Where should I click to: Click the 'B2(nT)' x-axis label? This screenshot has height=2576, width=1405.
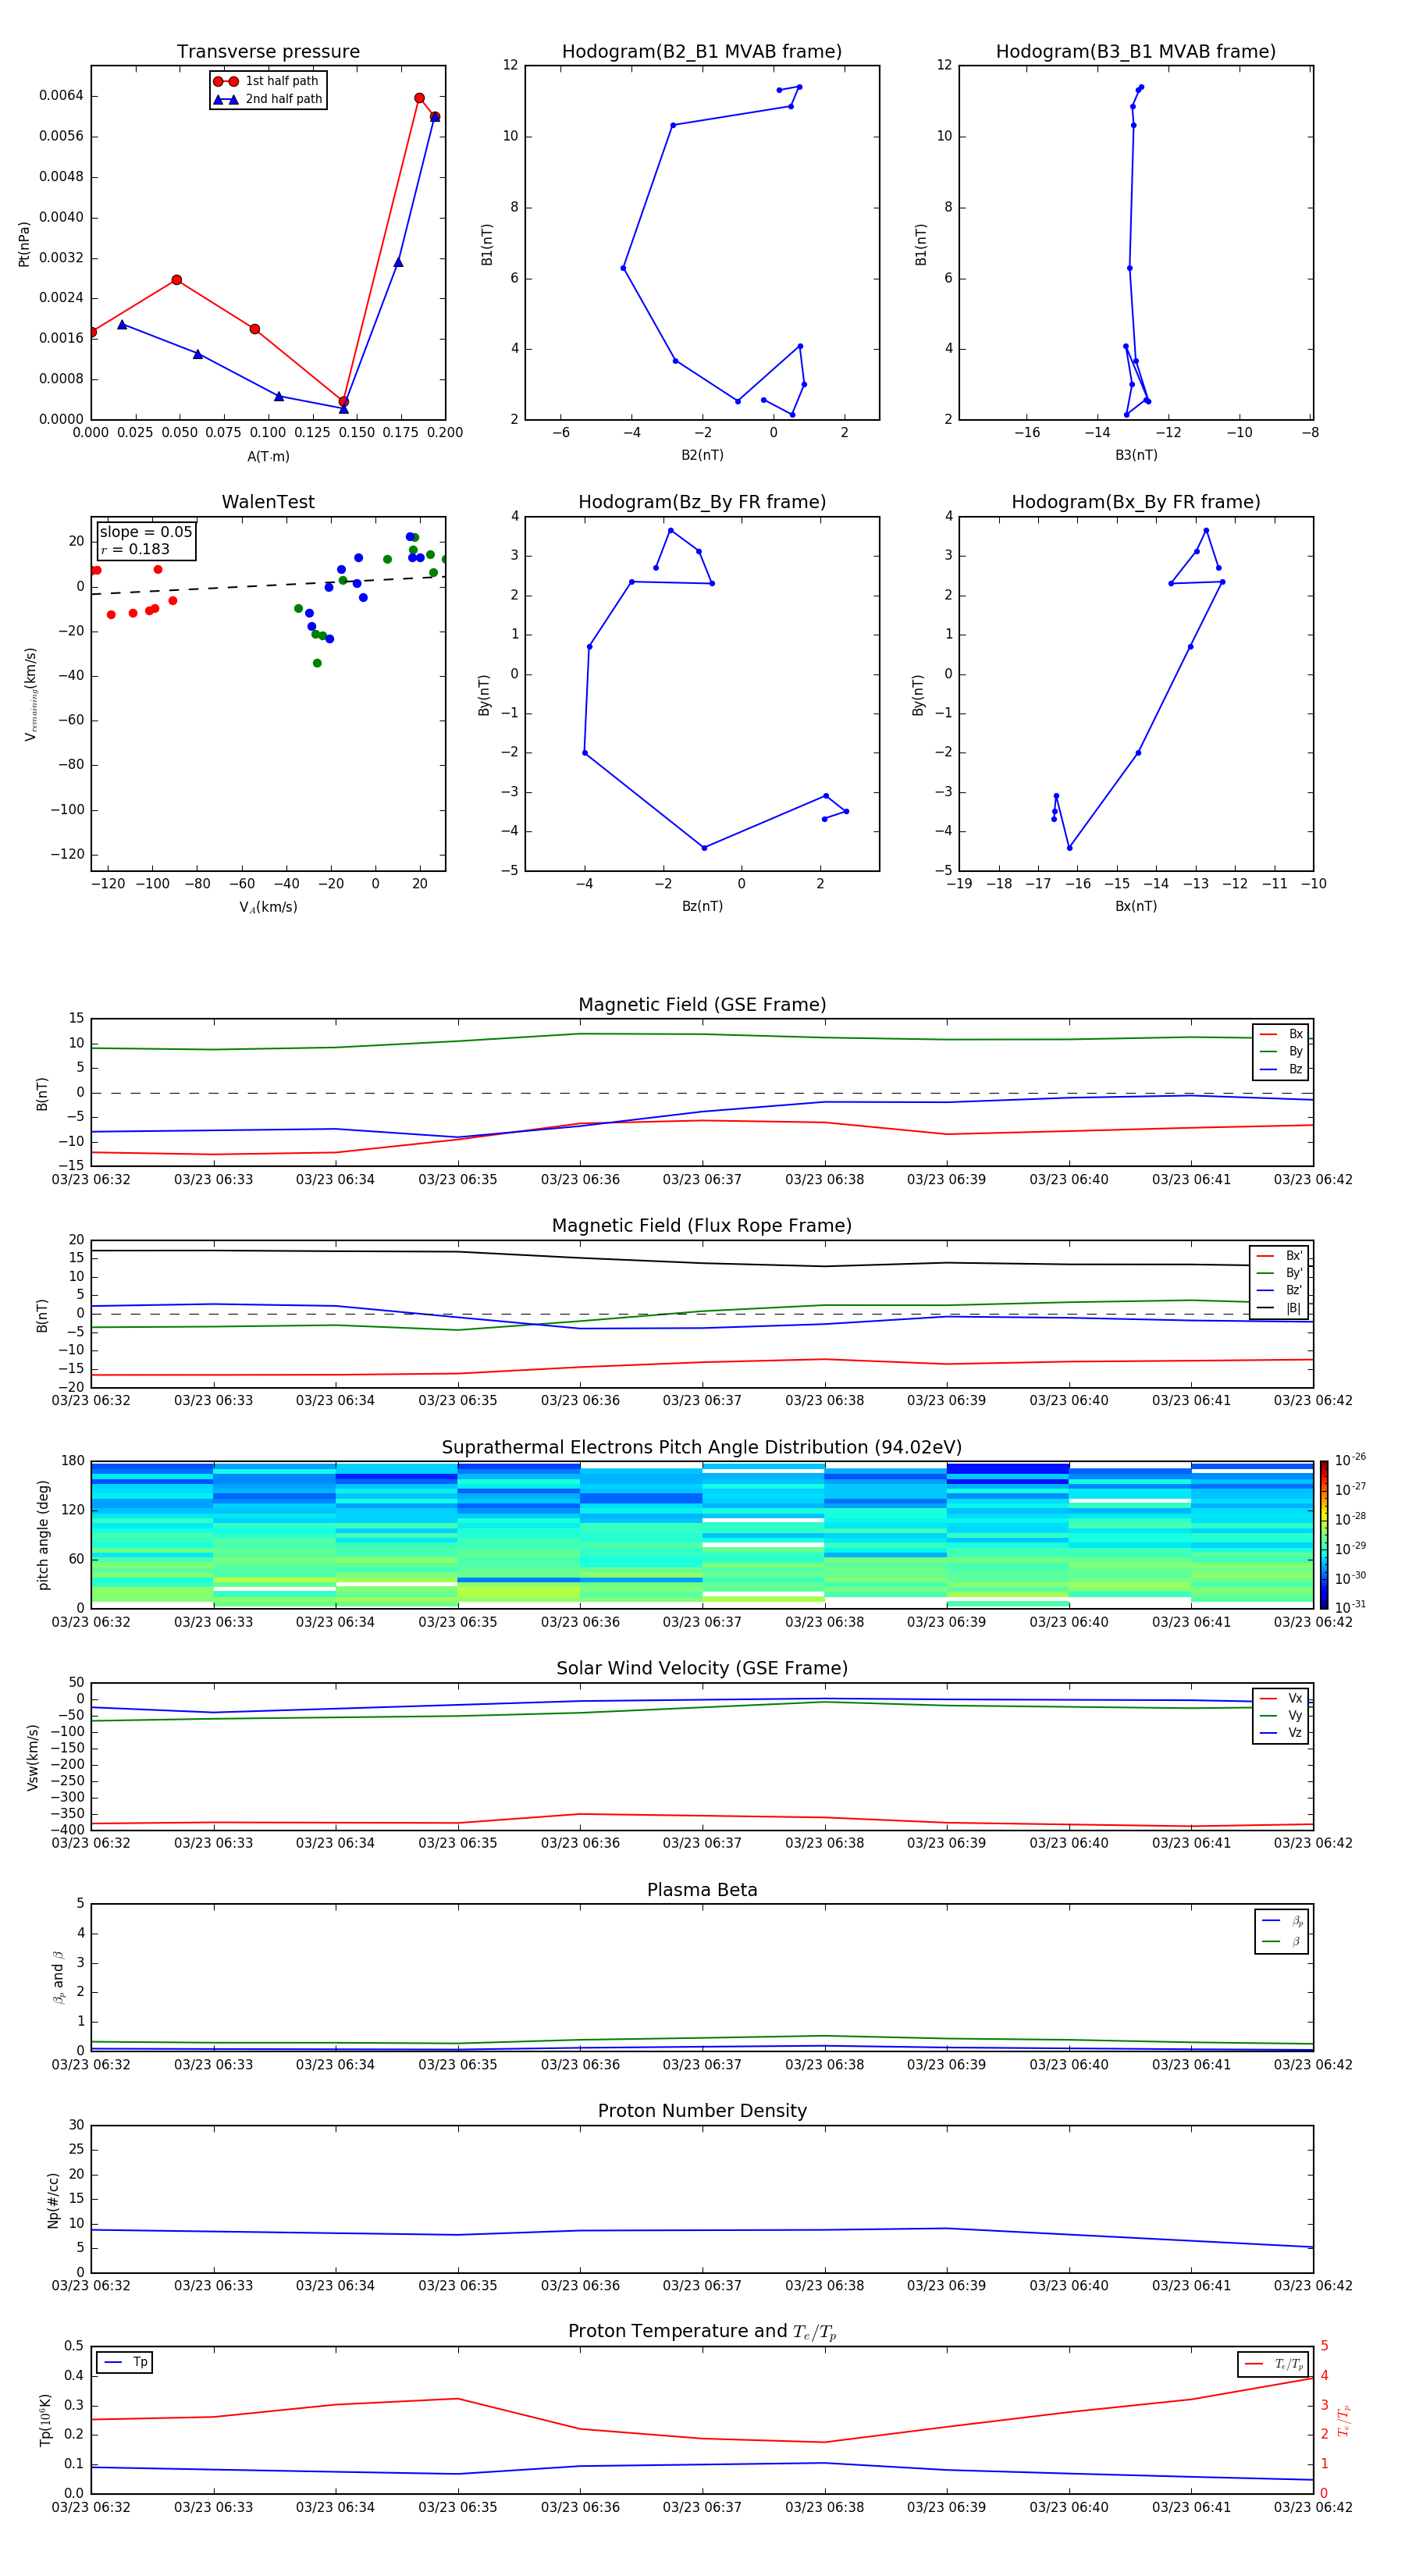(702, 455)
